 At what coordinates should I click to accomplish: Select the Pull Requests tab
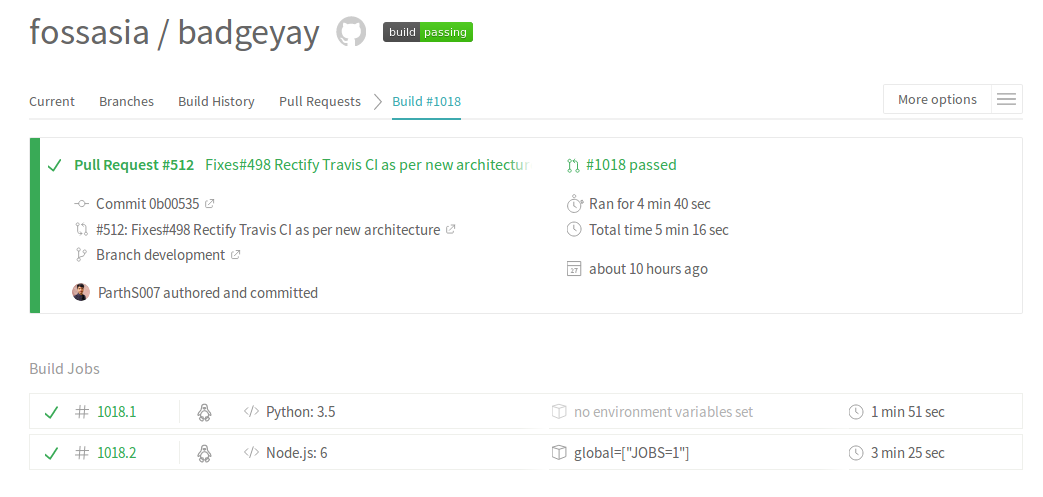pyautogui.click(x=320, y=101)
